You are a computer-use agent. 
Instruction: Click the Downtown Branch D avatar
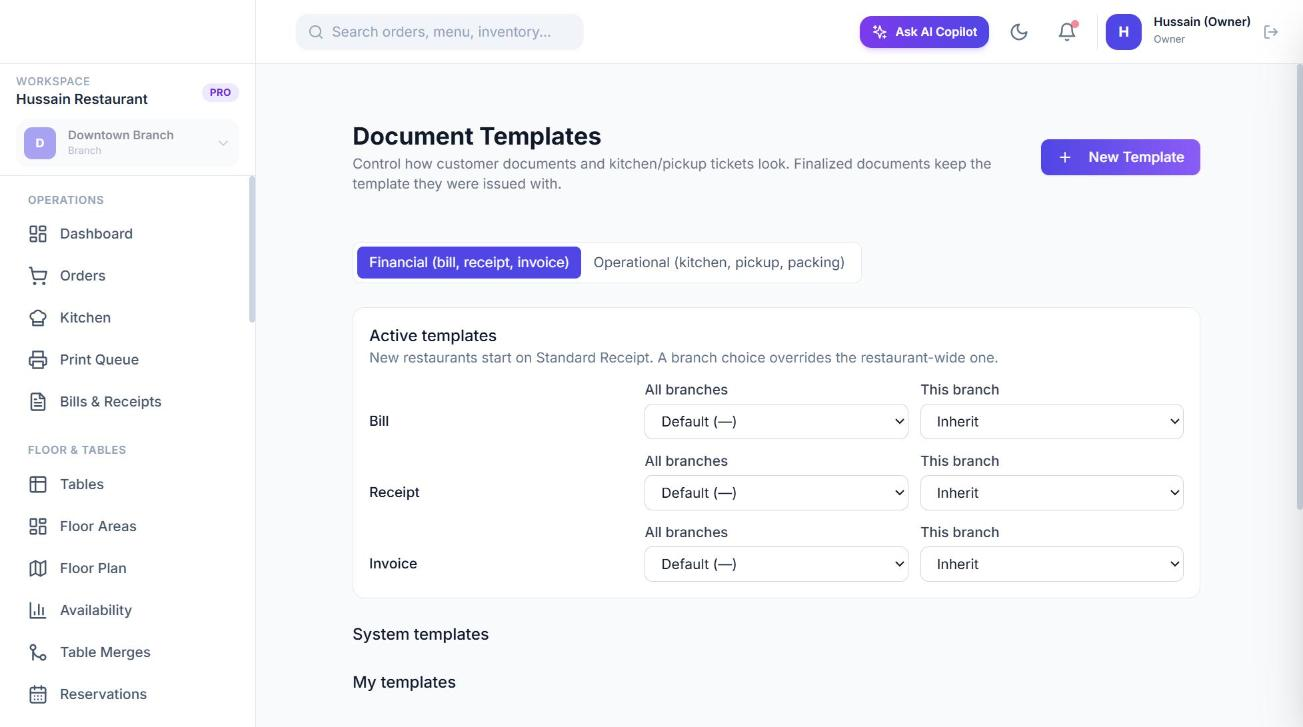click(40, 143)
